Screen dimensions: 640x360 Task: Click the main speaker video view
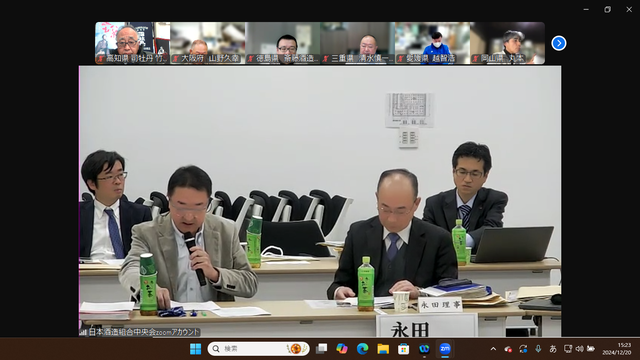320,201
